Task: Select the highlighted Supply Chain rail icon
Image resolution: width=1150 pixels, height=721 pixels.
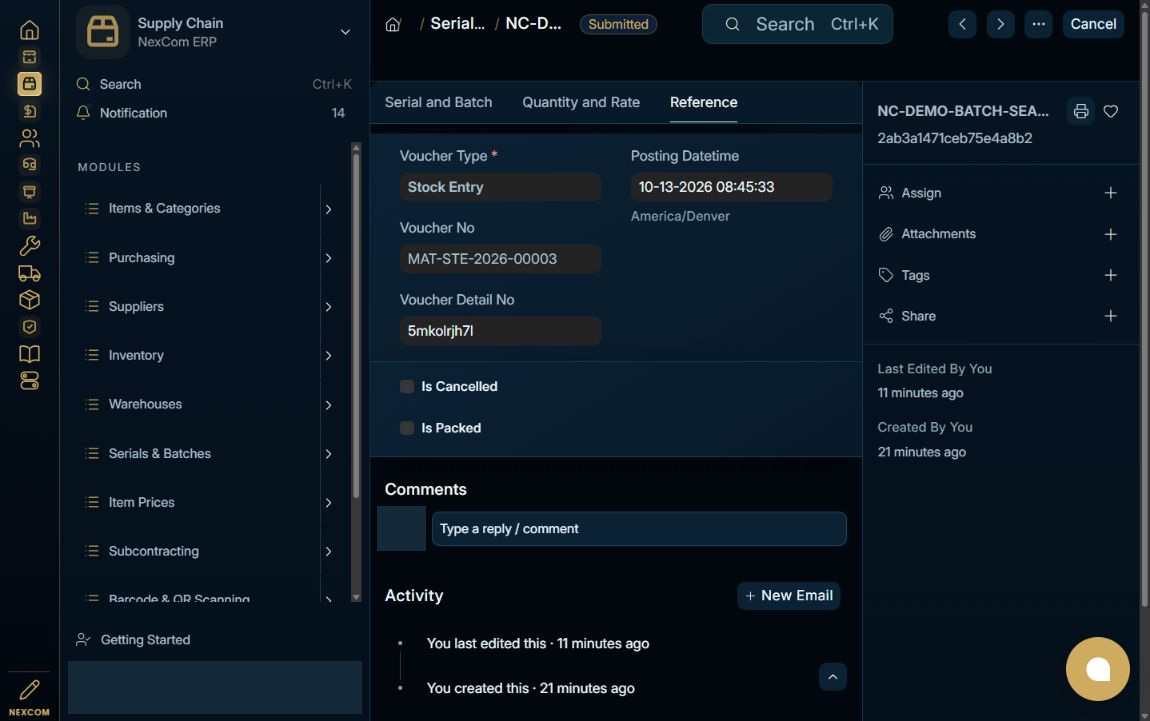Action: [x=29, y=84]
